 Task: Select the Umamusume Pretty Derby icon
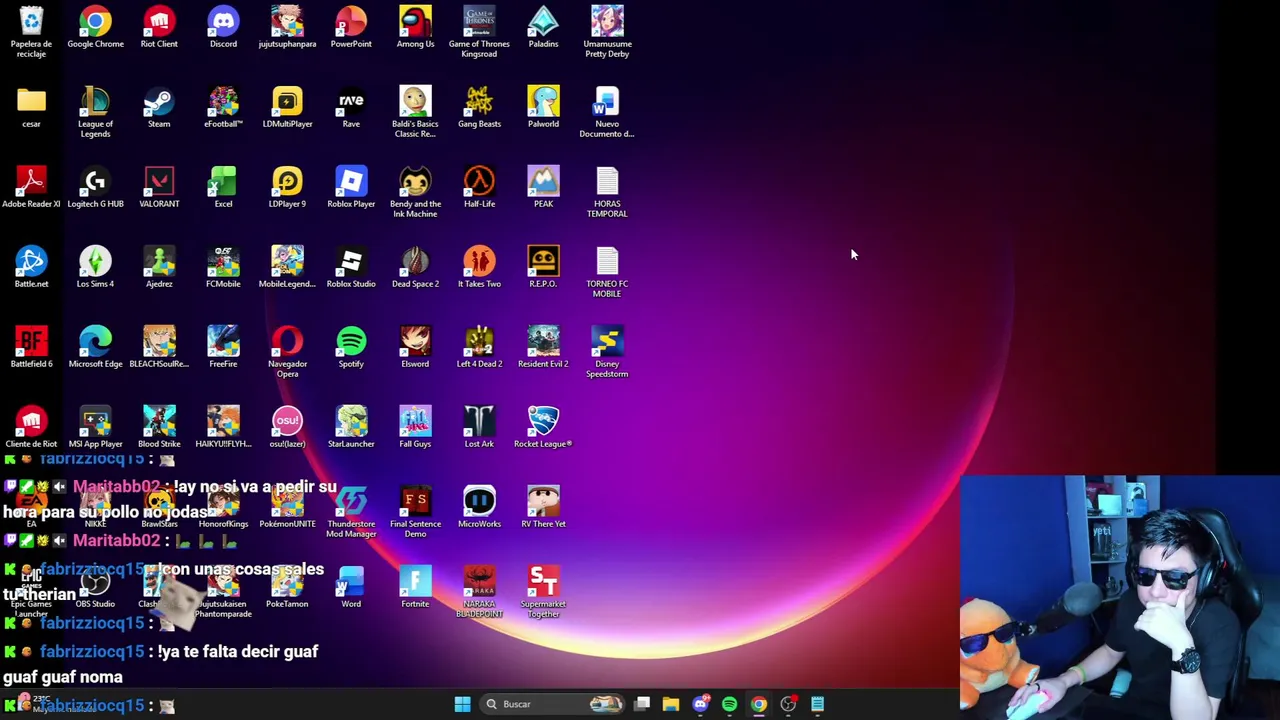click(x=607, y=32)
